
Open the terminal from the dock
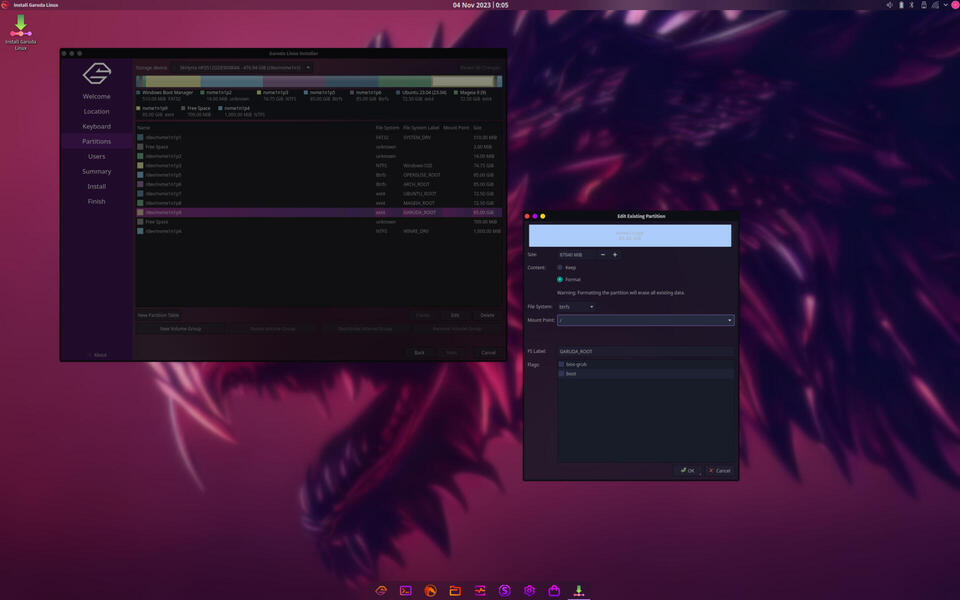point(405,590)
